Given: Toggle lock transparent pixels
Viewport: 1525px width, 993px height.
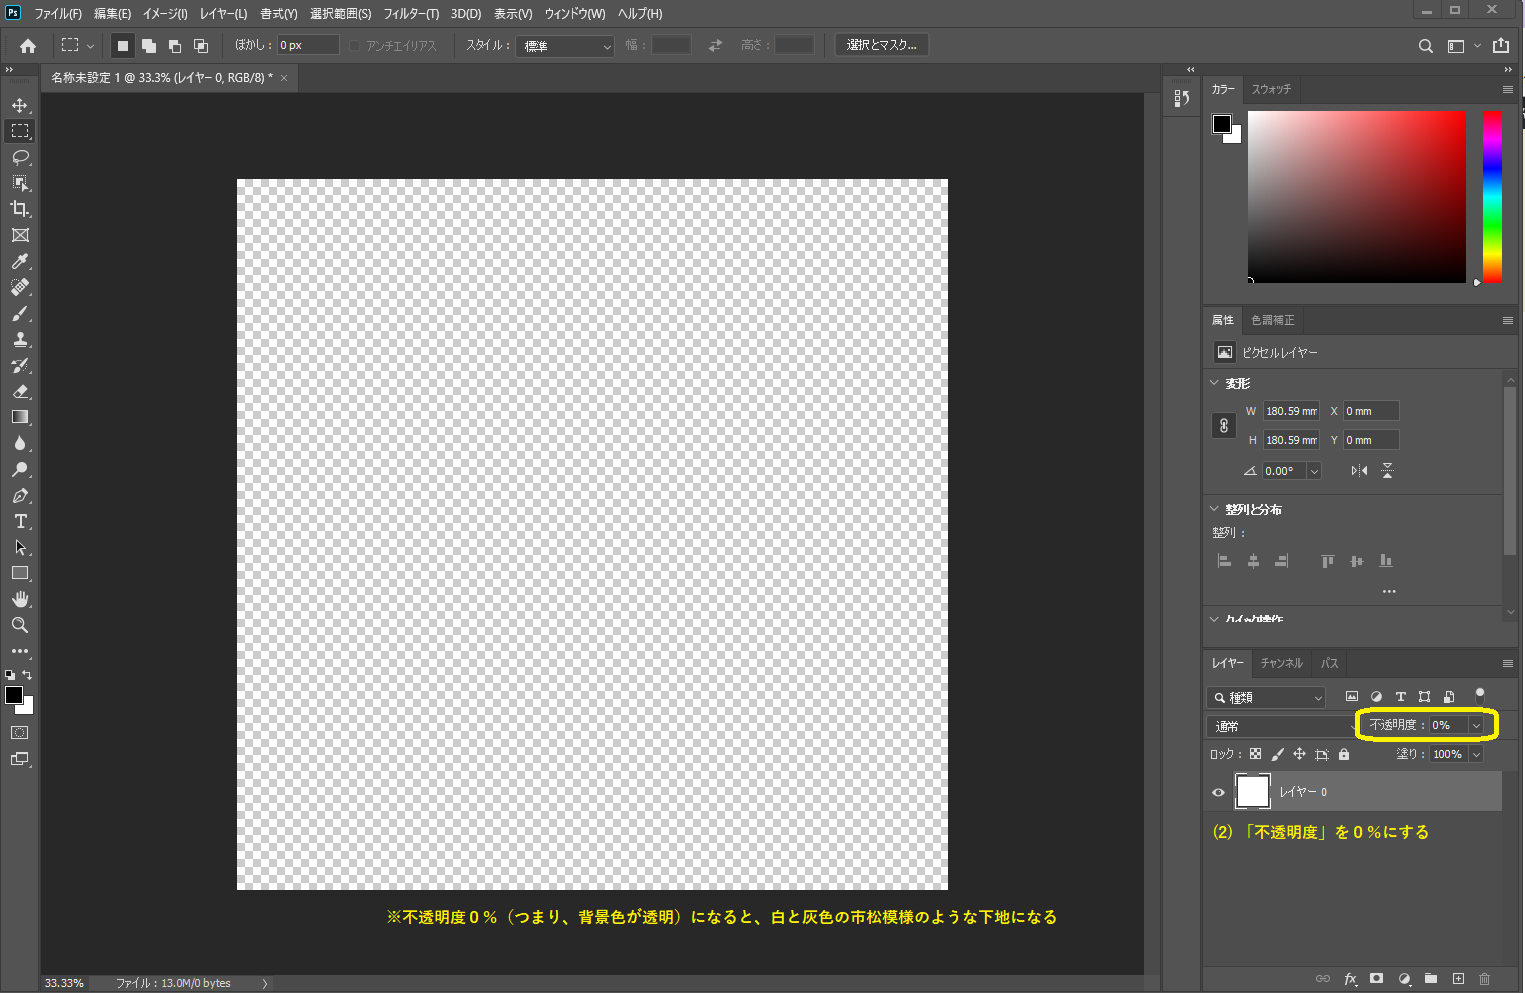Looking at the screenshot, I should click(x=1255, y=754).
